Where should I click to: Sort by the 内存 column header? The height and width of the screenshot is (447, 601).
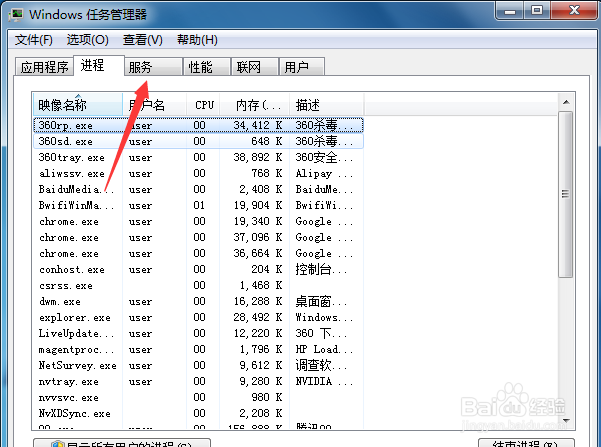coord(255,104)
